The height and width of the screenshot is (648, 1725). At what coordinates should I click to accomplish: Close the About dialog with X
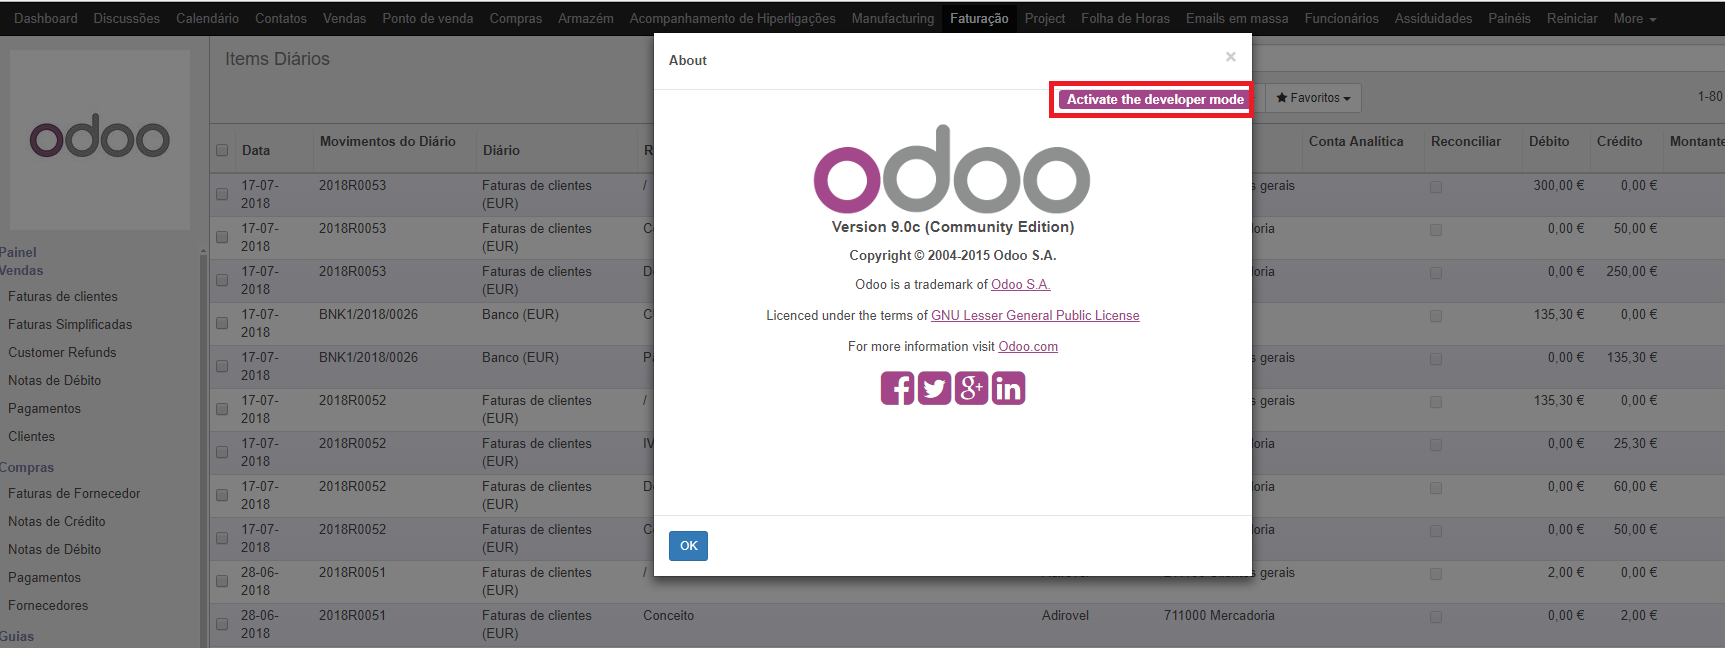(1231, 57)
